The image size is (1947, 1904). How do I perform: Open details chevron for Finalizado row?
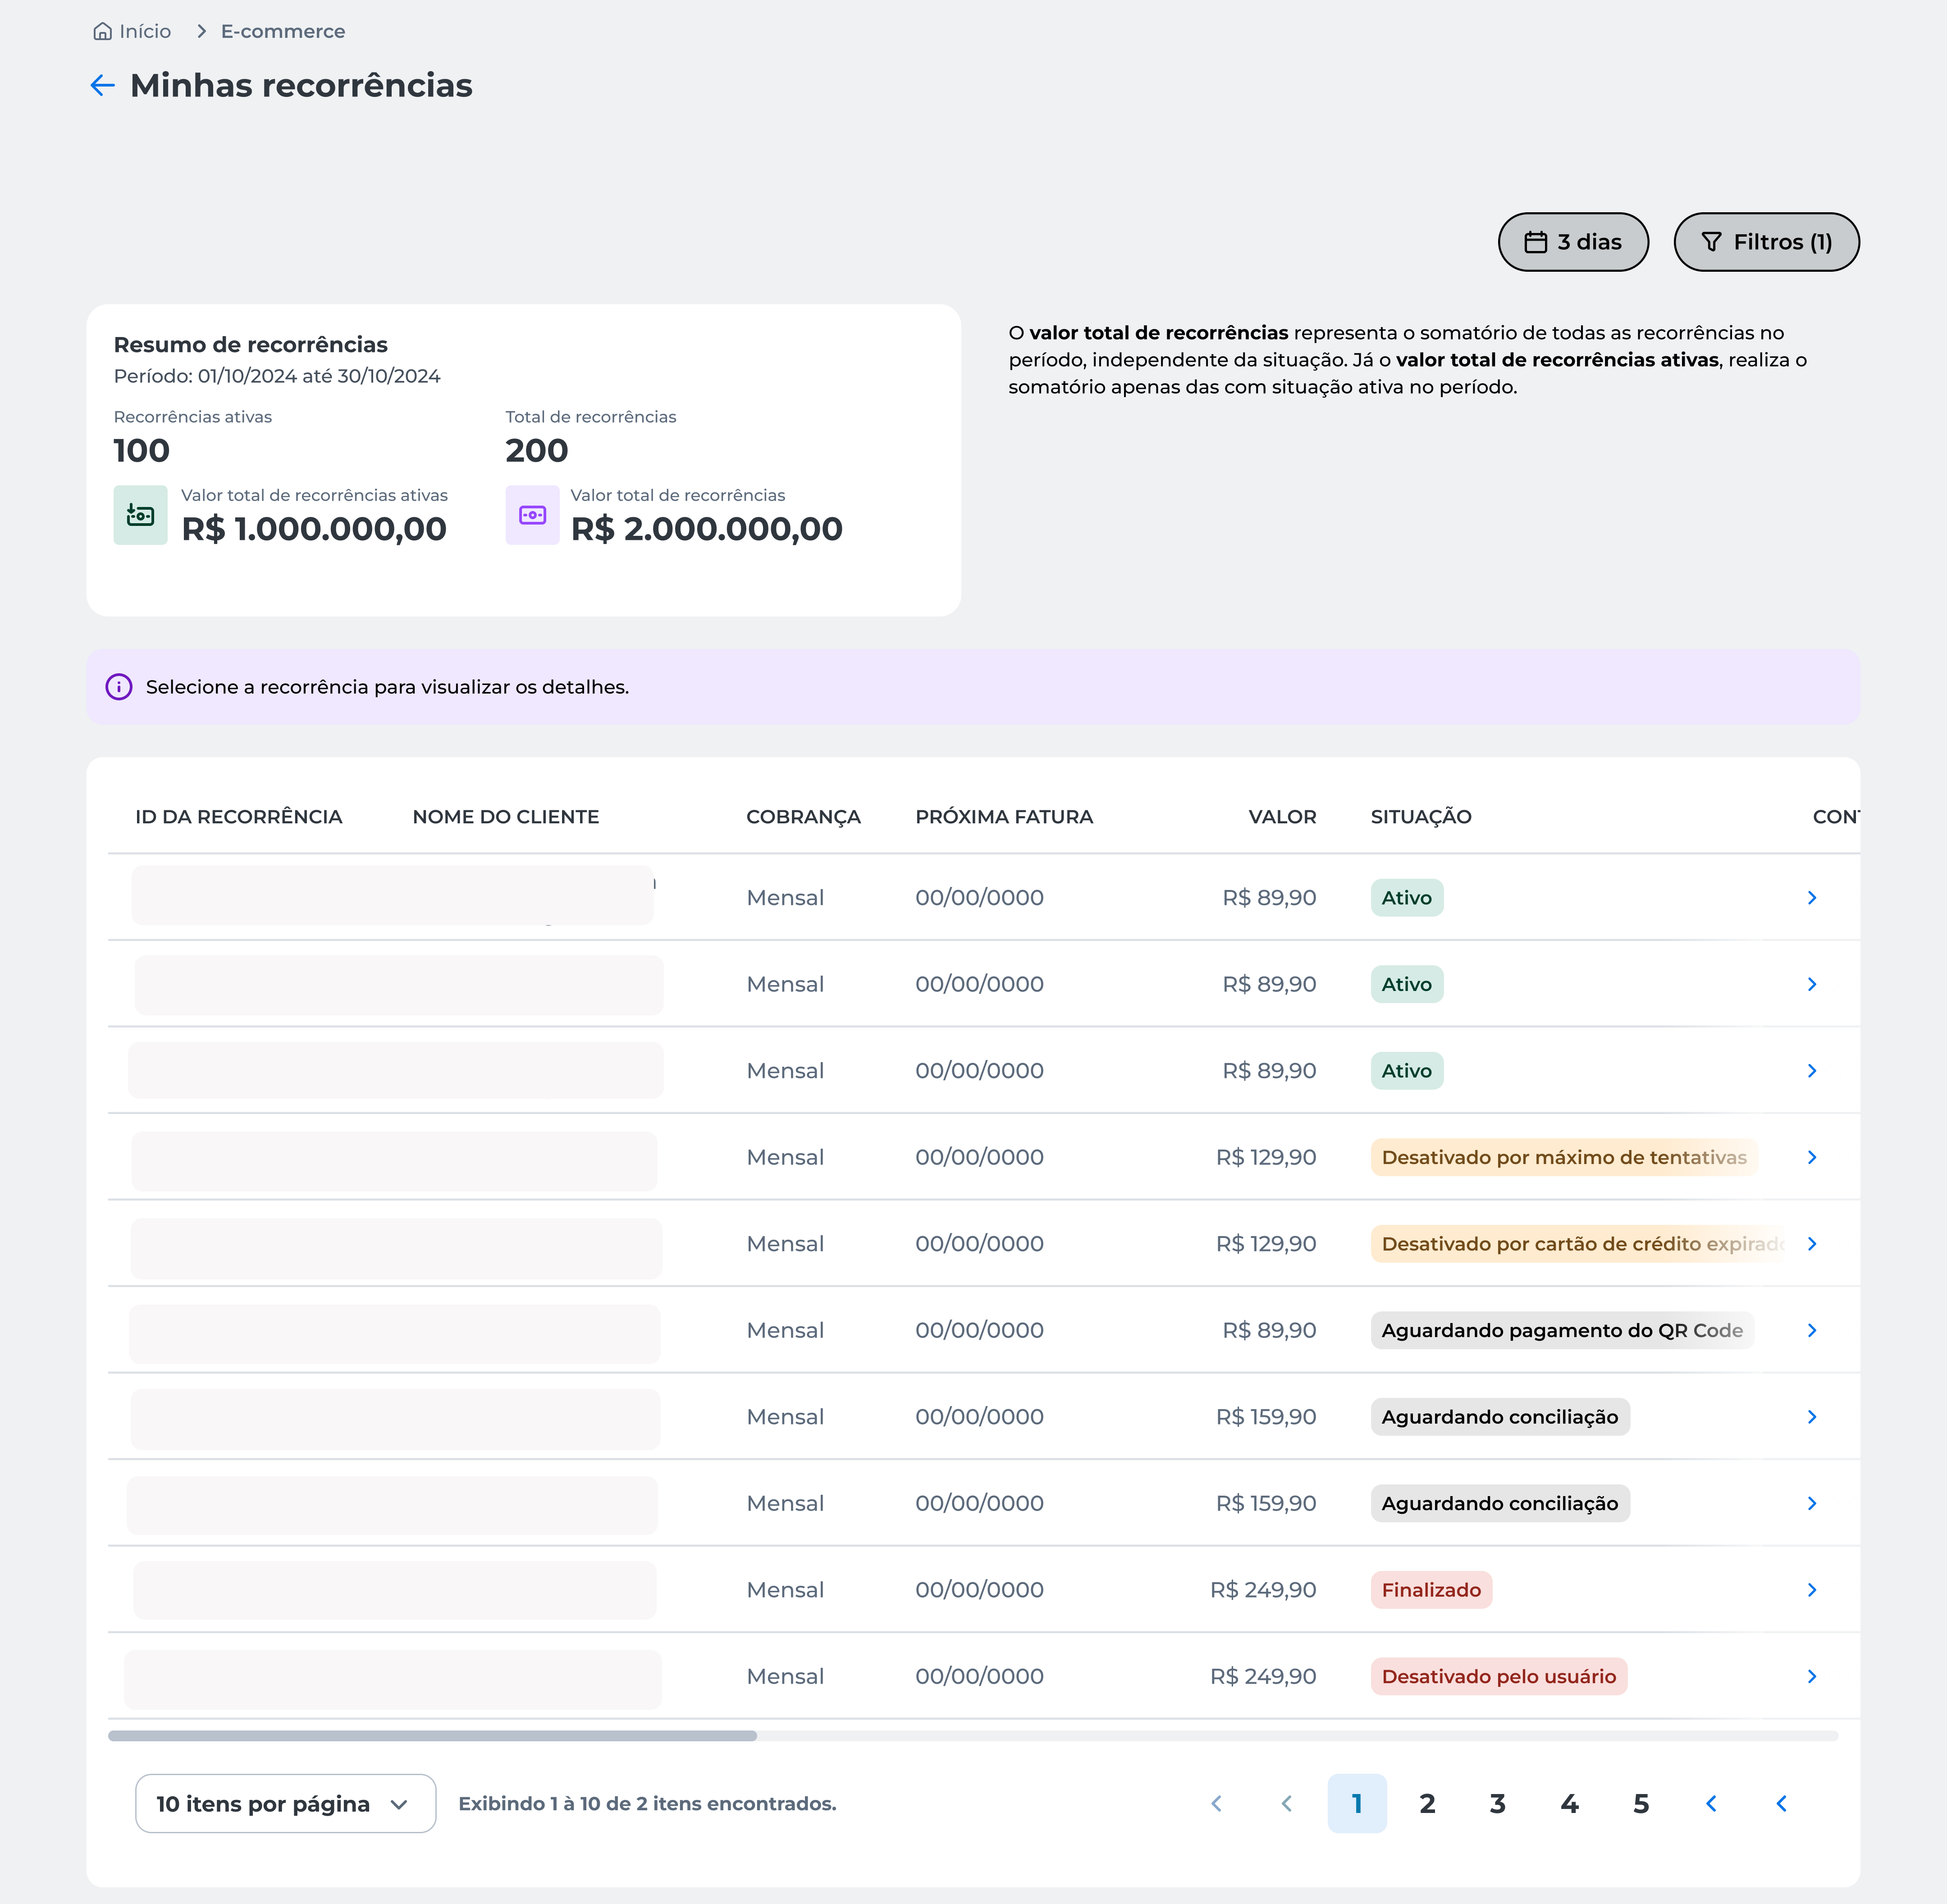point(1811,1590)
